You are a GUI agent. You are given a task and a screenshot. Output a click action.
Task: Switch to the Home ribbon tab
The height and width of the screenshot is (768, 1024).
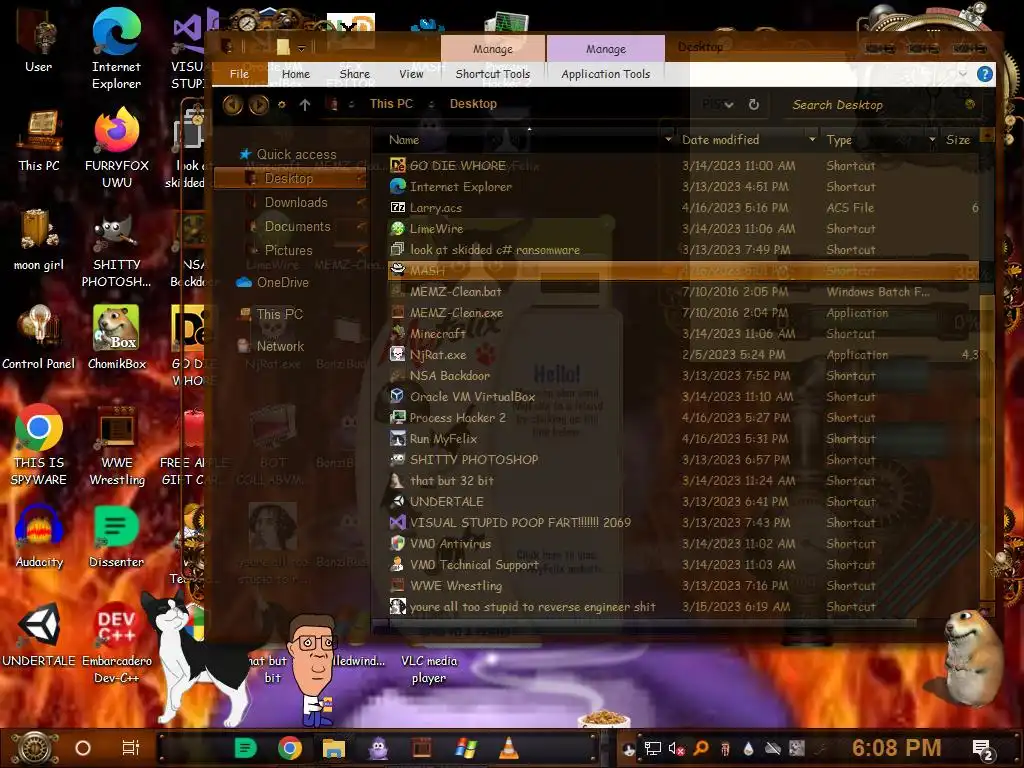point(296,74)
